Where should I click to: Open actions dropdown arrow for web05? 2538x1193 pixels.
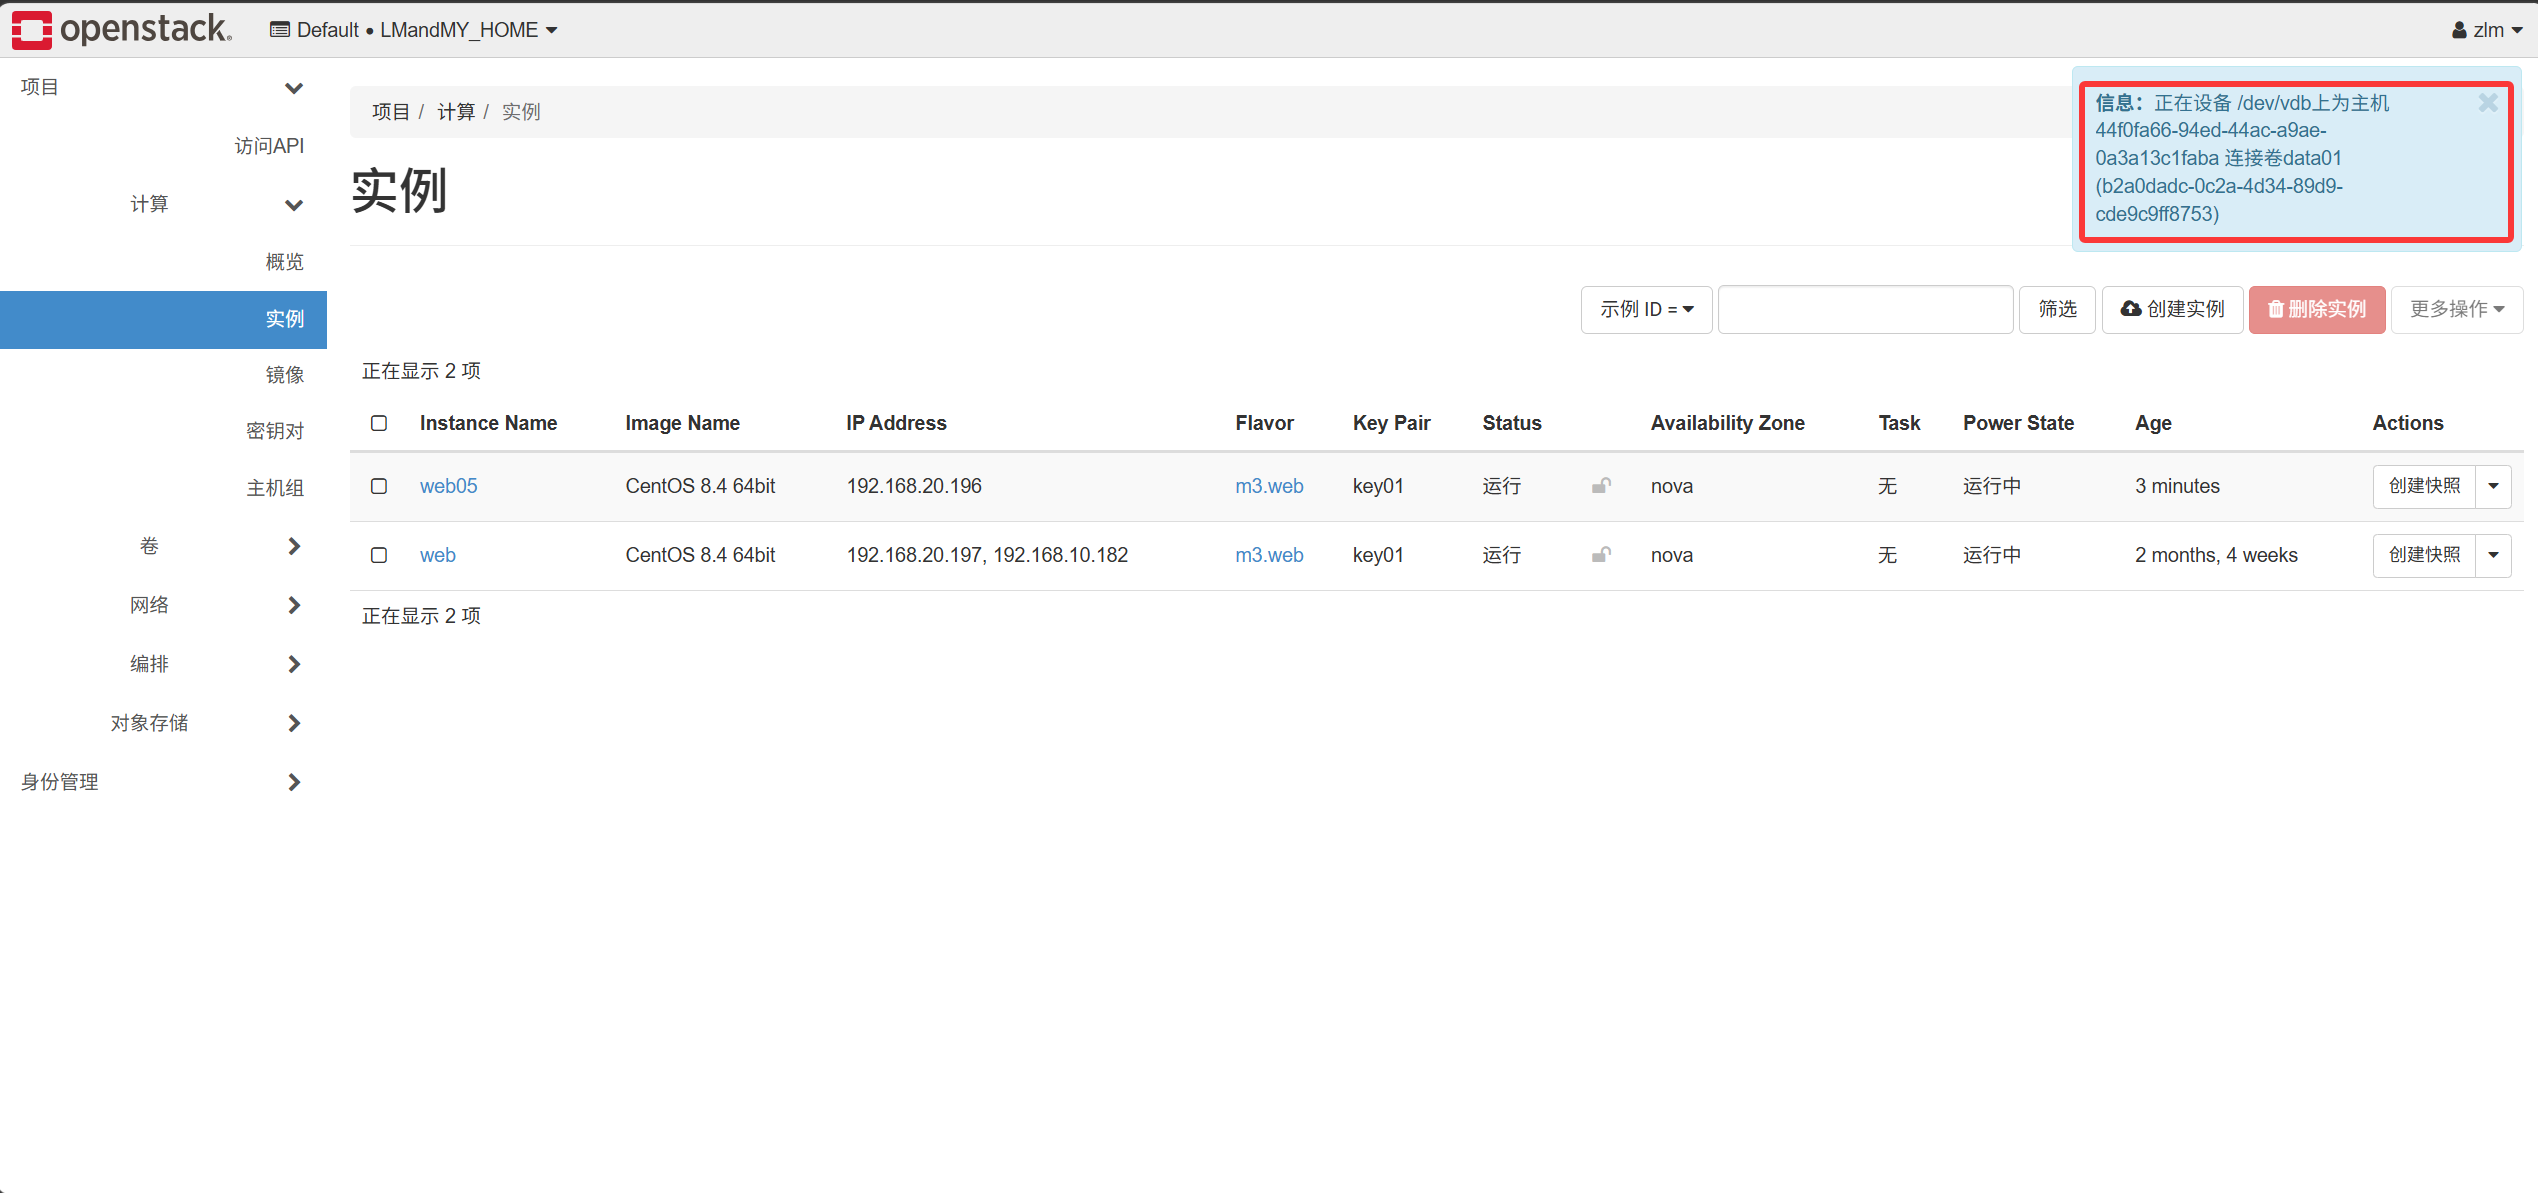[x=2494, y=486]
